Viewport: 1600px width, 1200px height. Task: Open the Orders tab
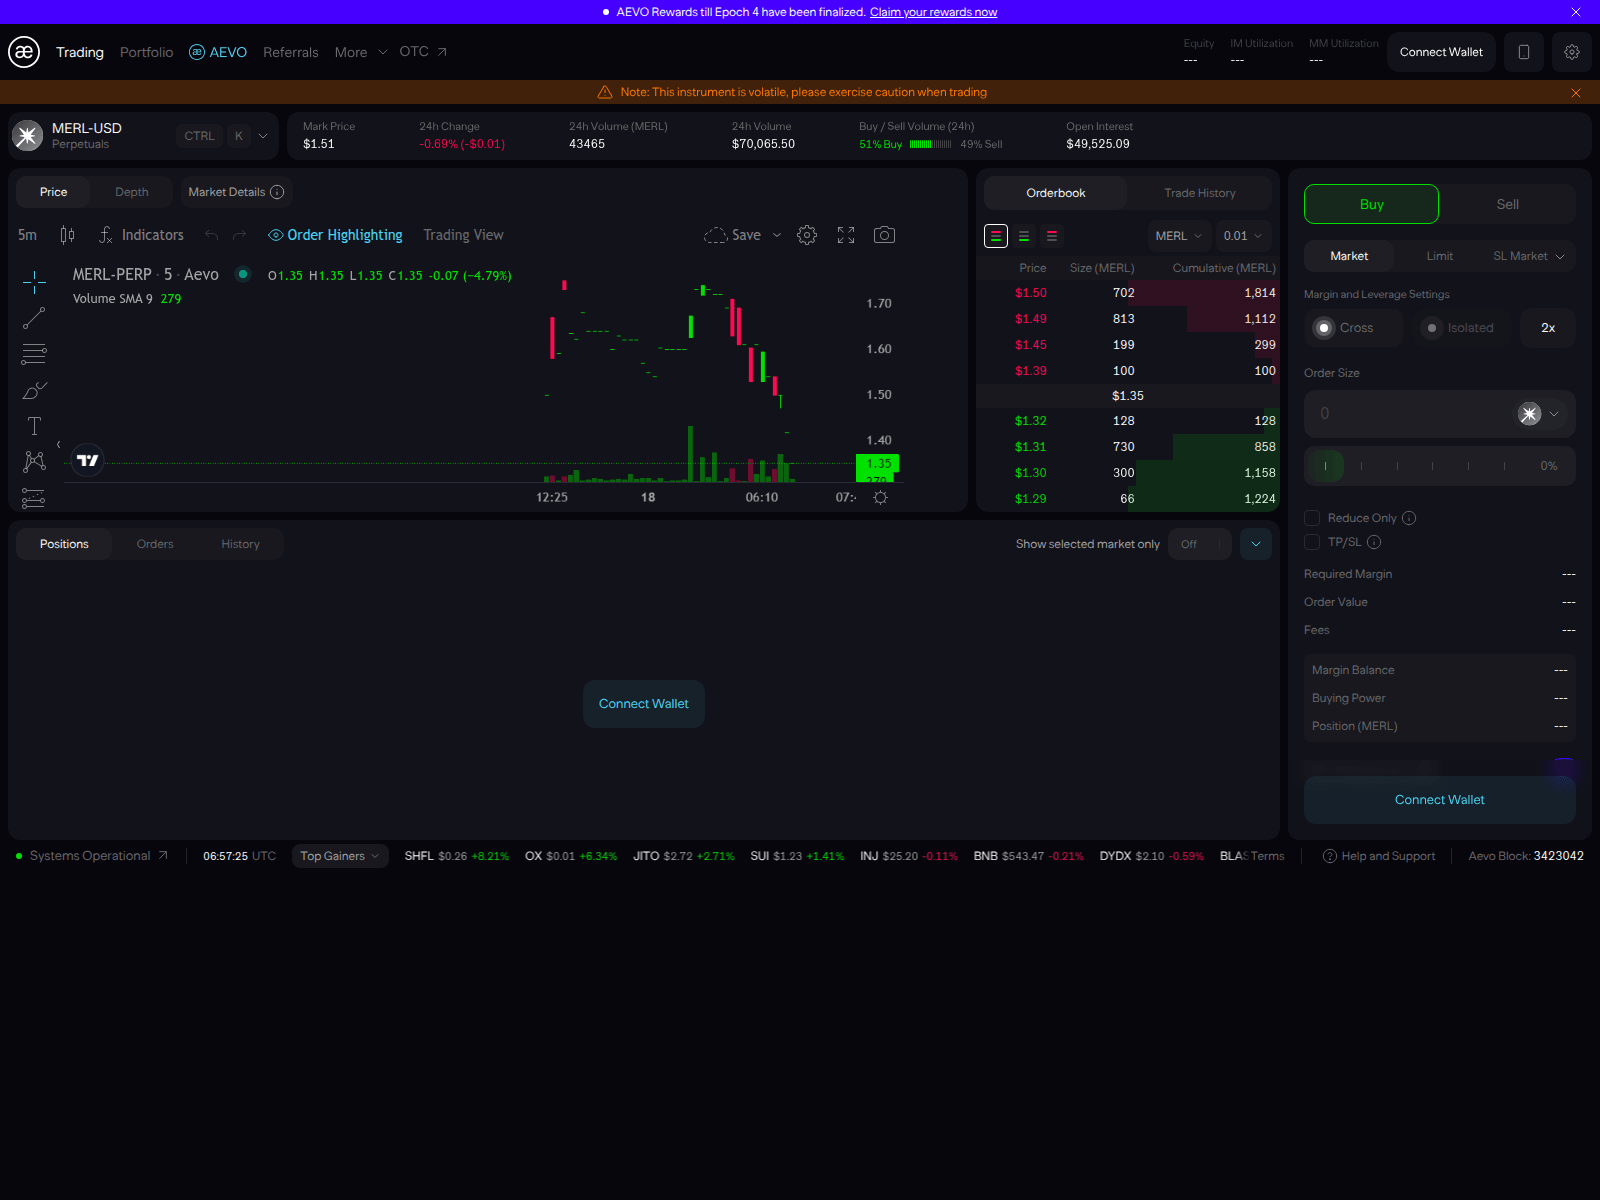(155, 544)
